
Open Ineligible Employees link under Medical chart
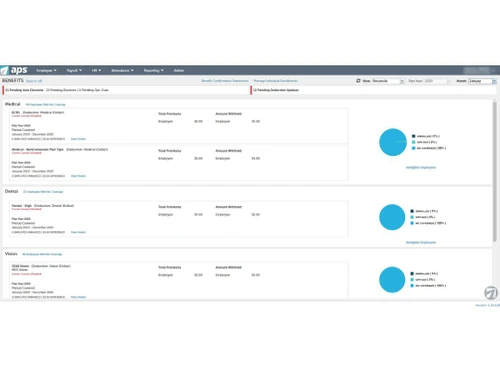[x=421, y=167]
